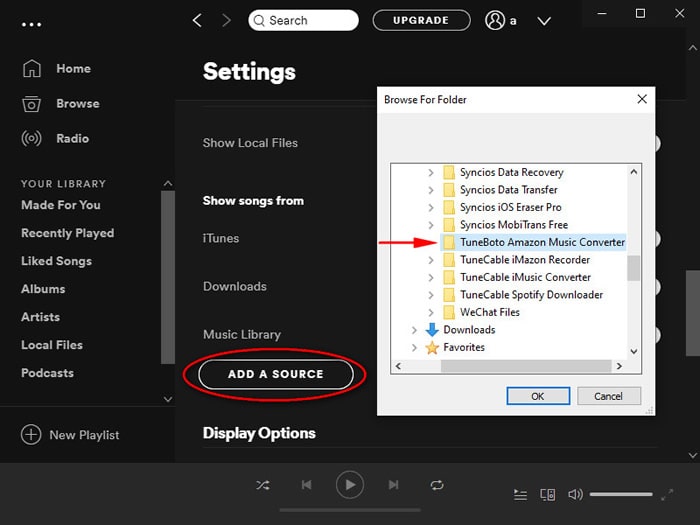Open Local Files in library

[52, 345]
